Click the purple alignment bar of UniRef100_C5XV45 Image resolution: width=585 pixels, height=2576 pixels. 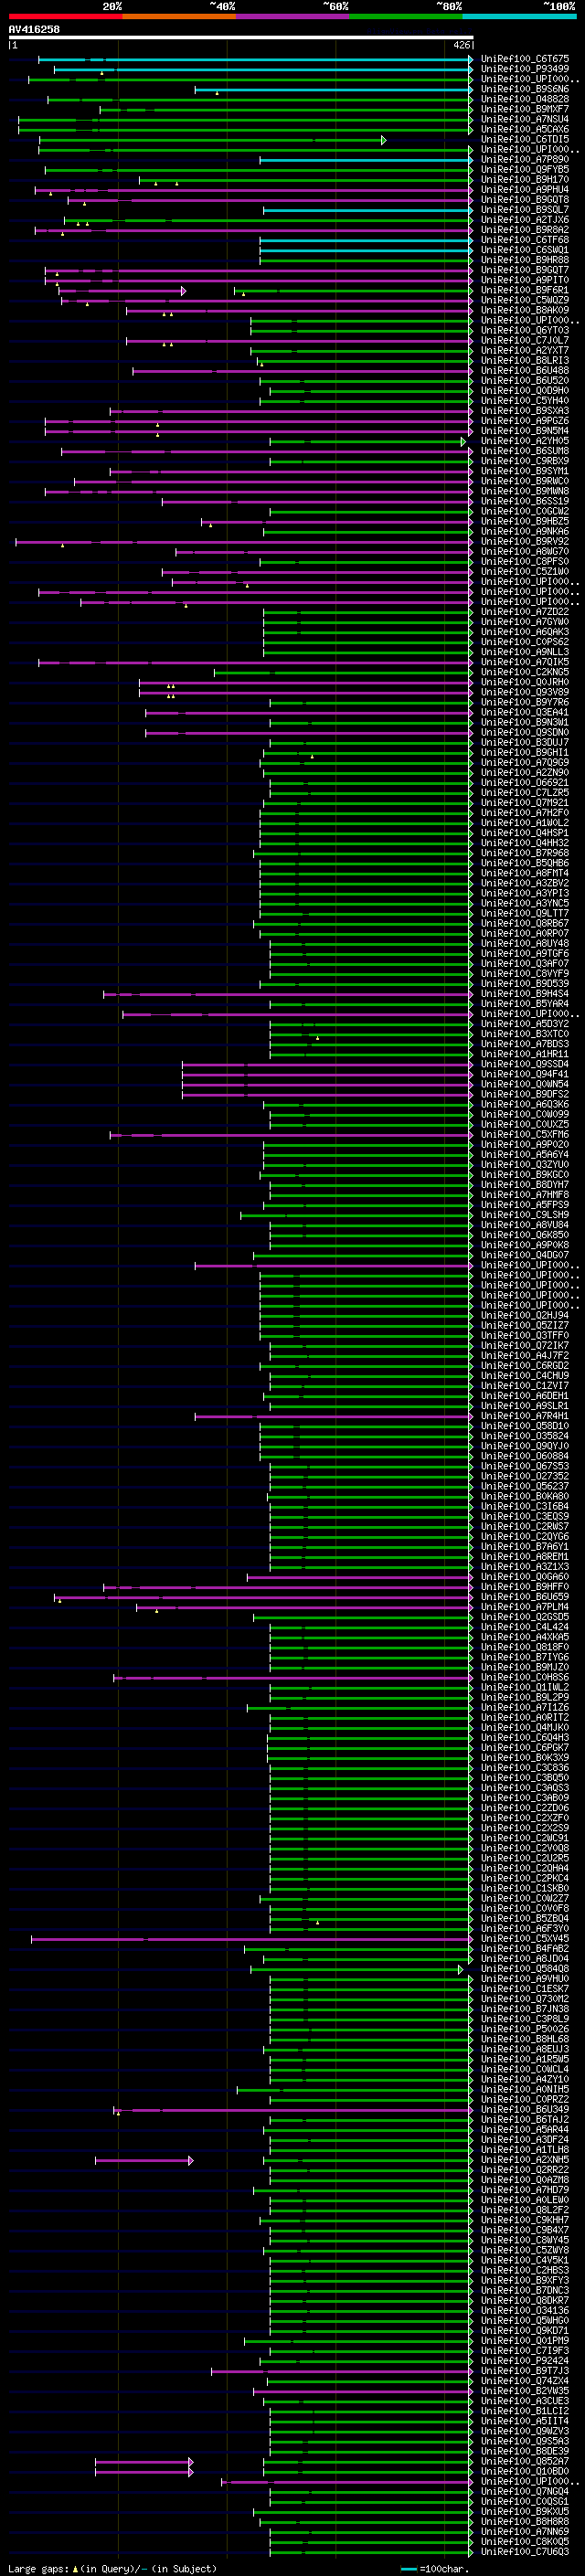[251, 1939]
